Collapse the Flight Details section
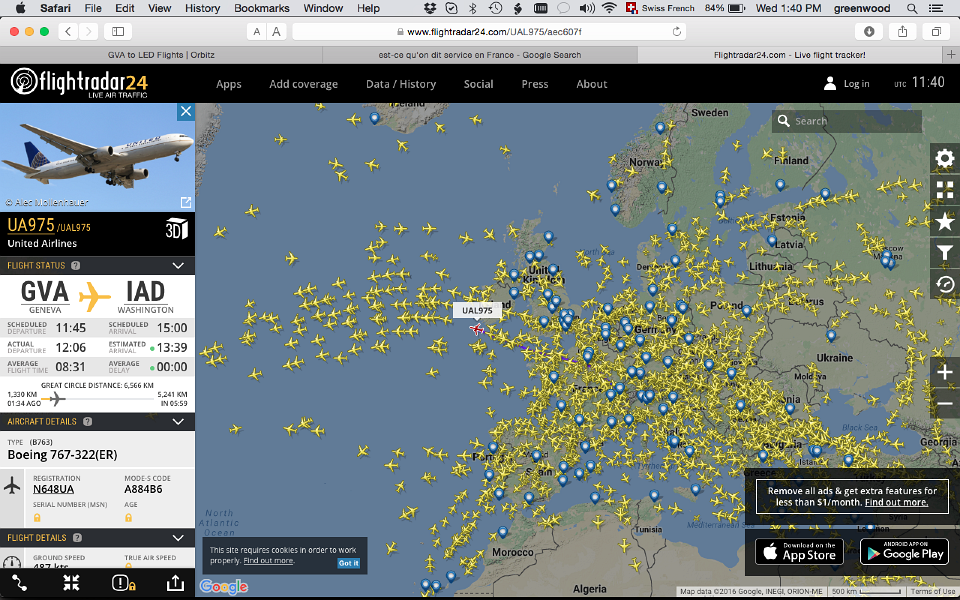The width and height of the screenshot is (960, 600). [178, 537]
